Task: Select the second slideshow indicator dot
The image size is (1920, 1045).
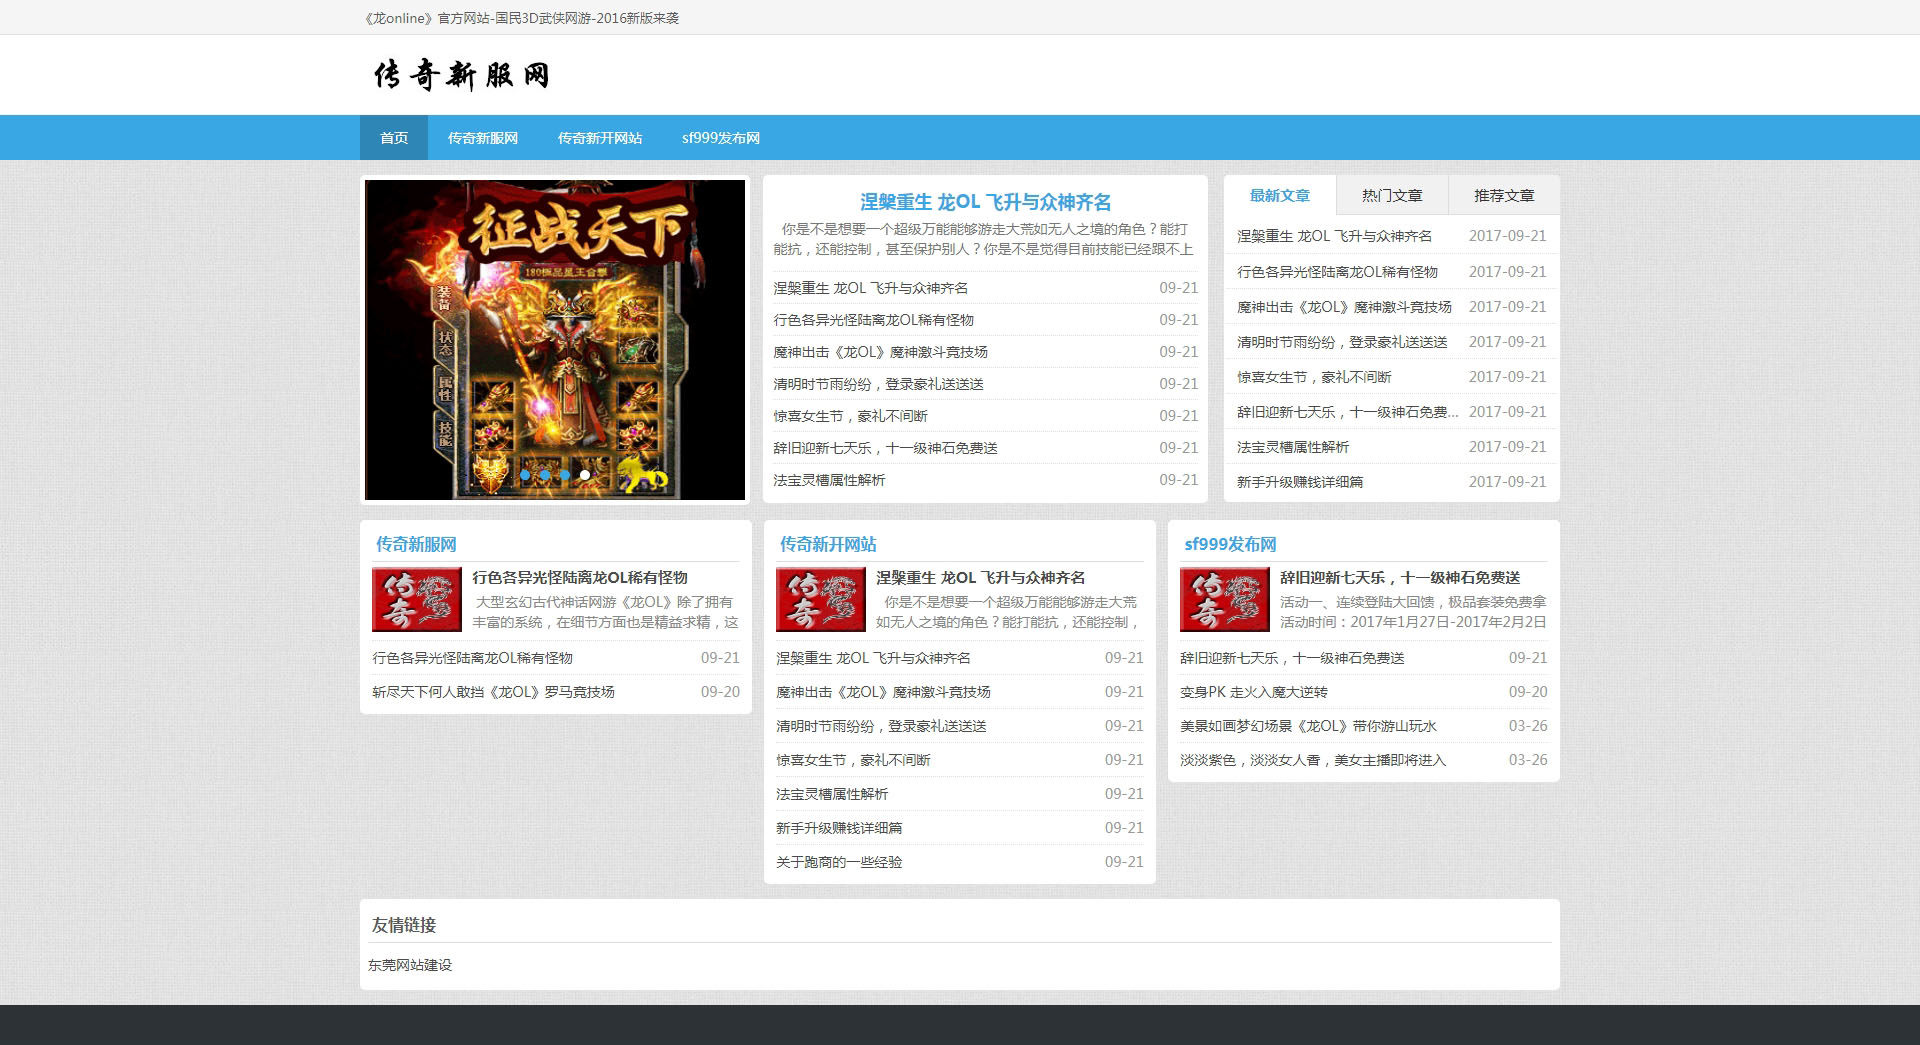Action: coord(545,476)
